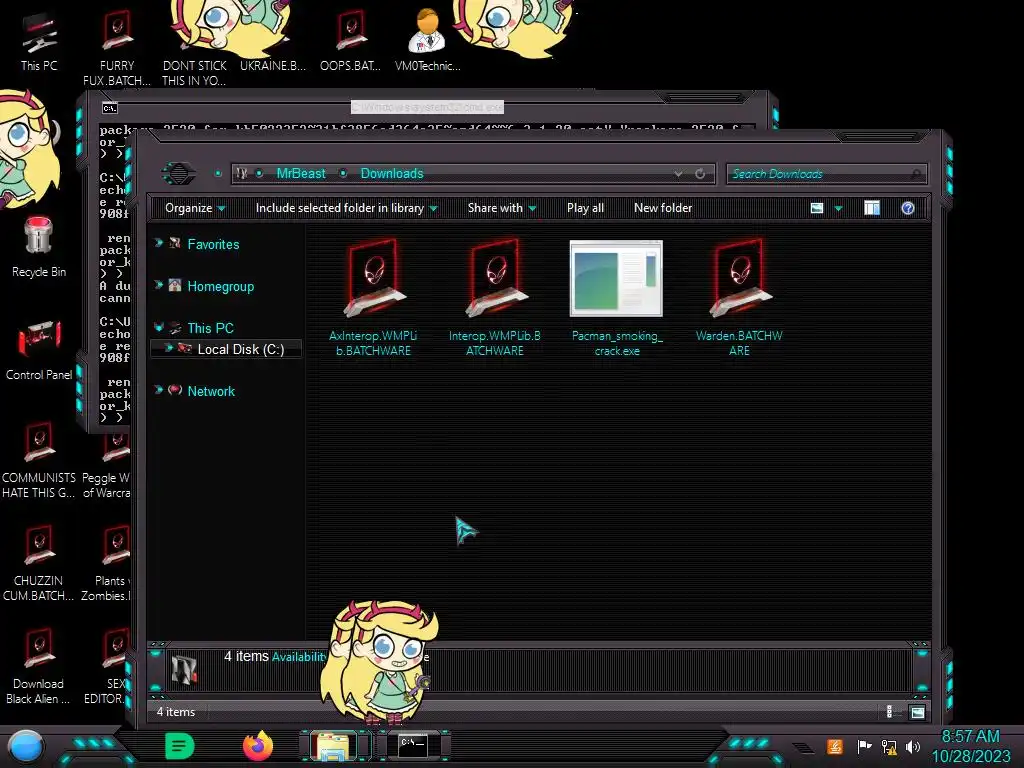Screen dimensions: 1024x768
Task: Select the Interop.WMPLib.BATCHWARE file icon
Action: click(x=496, y=279)
